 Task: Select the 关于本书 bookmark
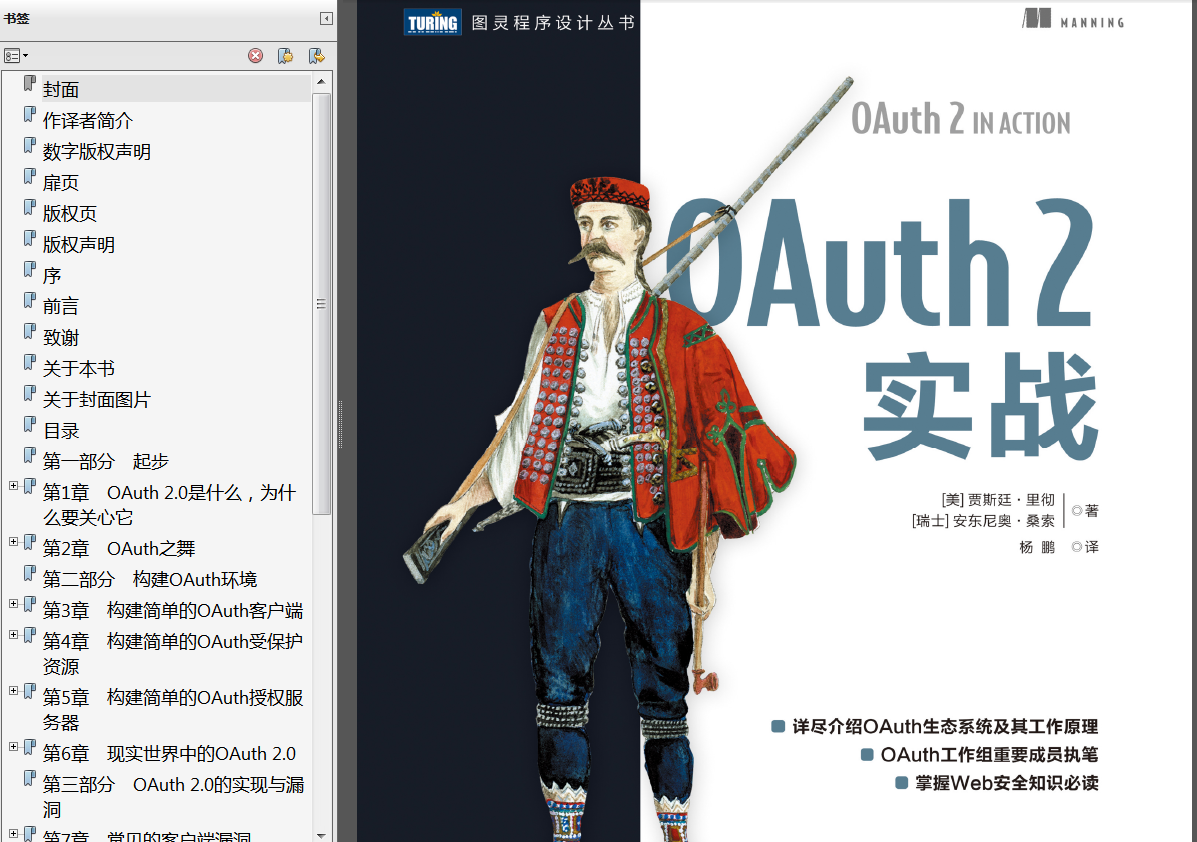coord(79,369)
